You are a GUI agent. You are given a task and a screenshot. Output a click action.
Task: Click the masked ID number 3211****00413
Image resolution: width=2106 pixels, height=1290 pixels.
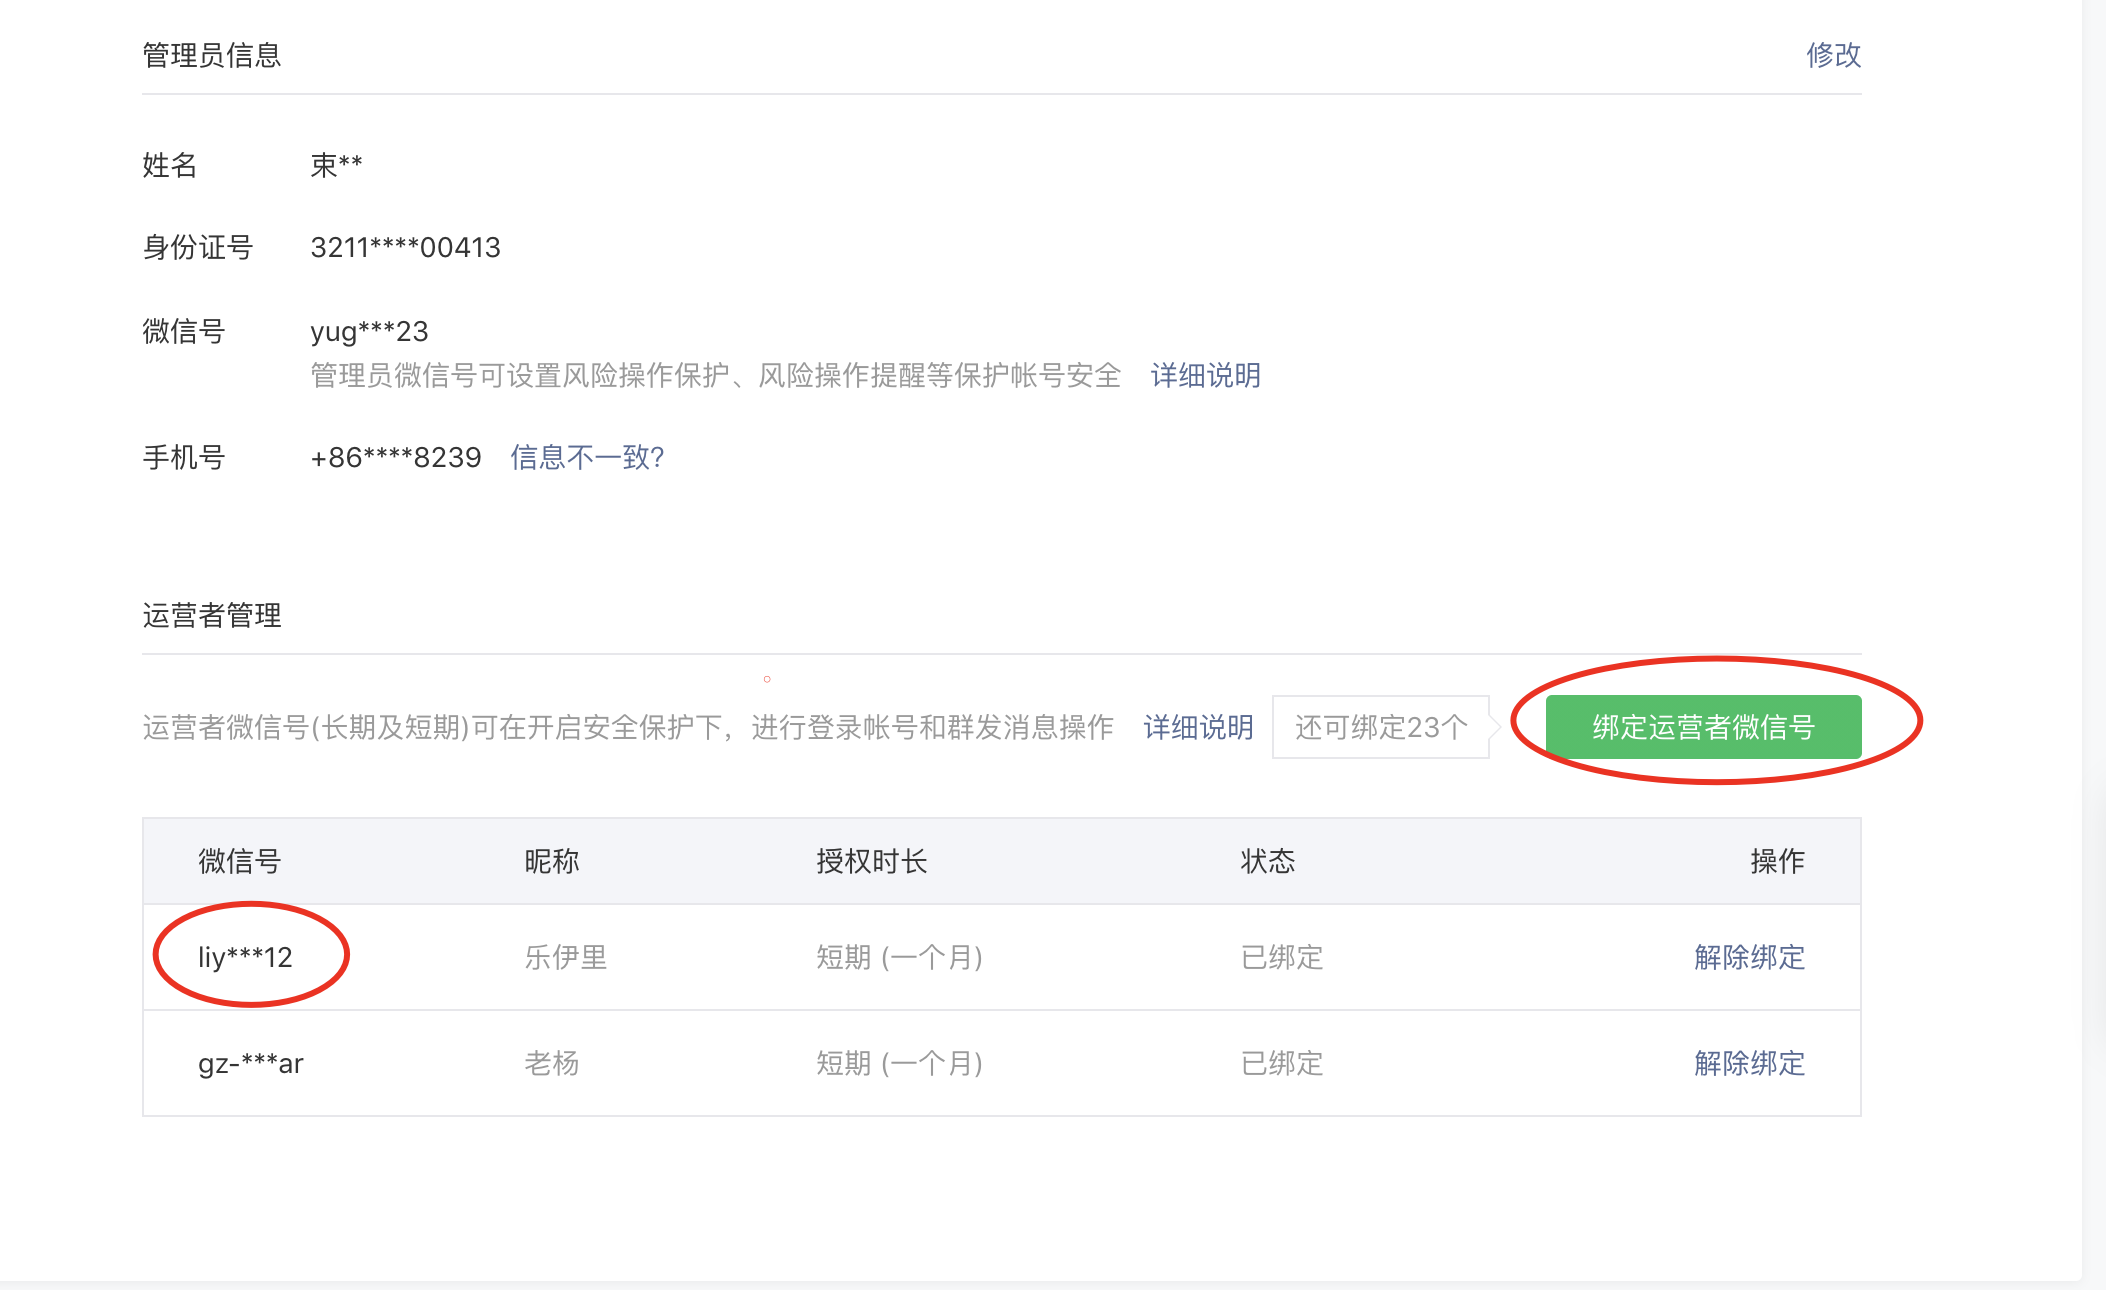[405, 247]
